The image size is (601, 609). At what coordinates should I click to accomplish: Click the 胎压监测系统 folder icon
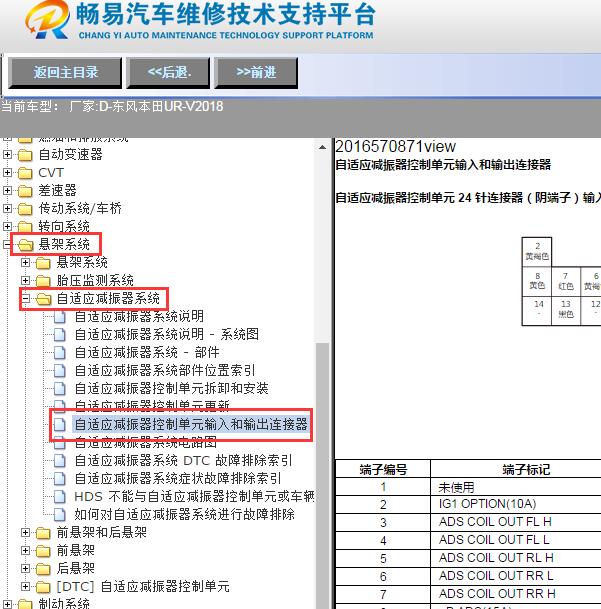click(x=43, y=281)
